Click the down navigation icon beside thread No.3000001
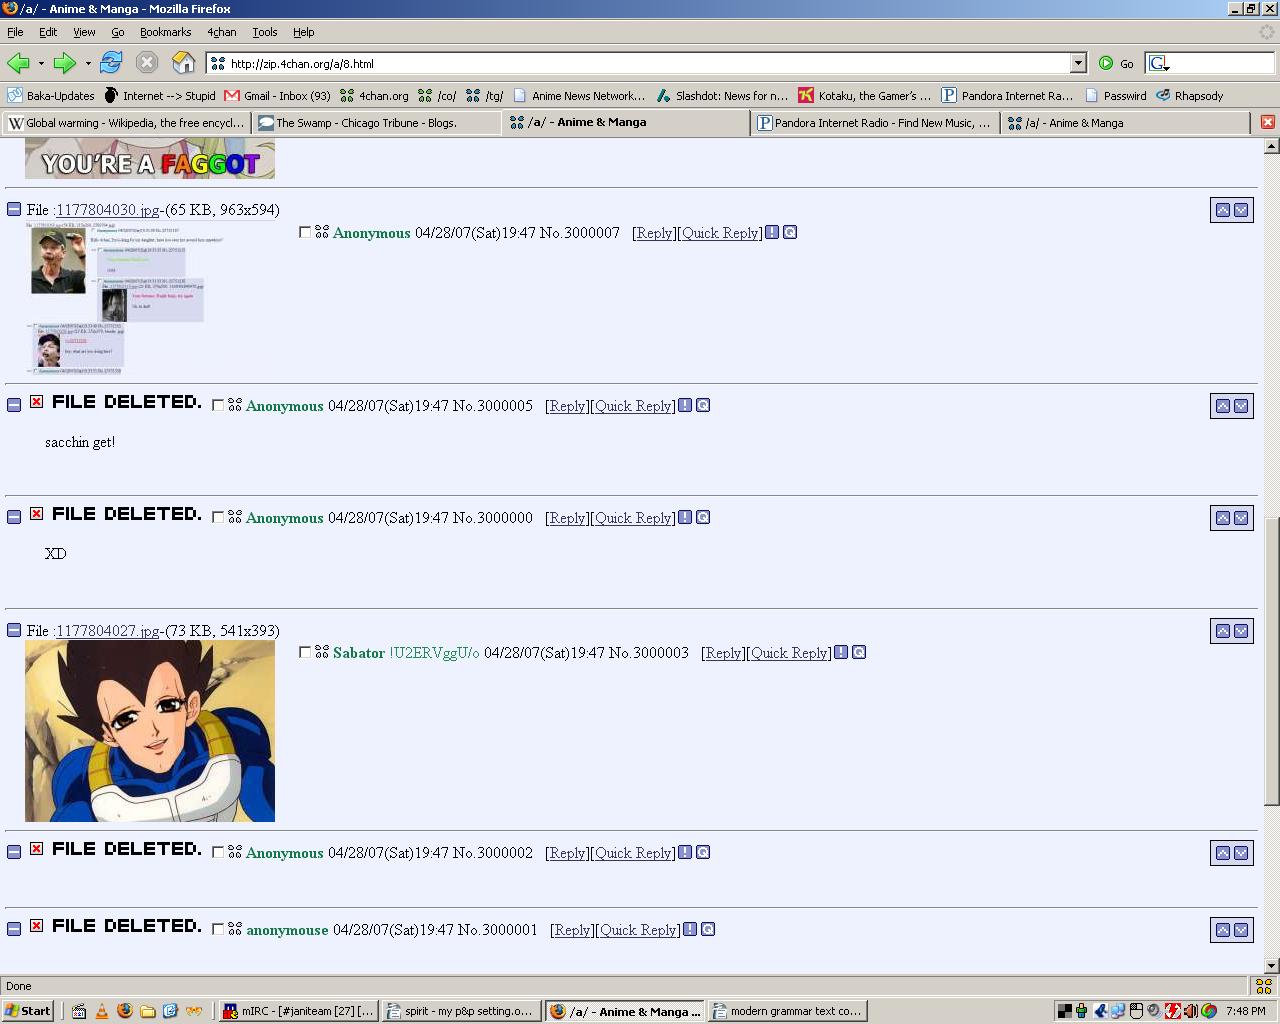This screenshot has width=1280, height=1024. click(x=1241, y=930)
